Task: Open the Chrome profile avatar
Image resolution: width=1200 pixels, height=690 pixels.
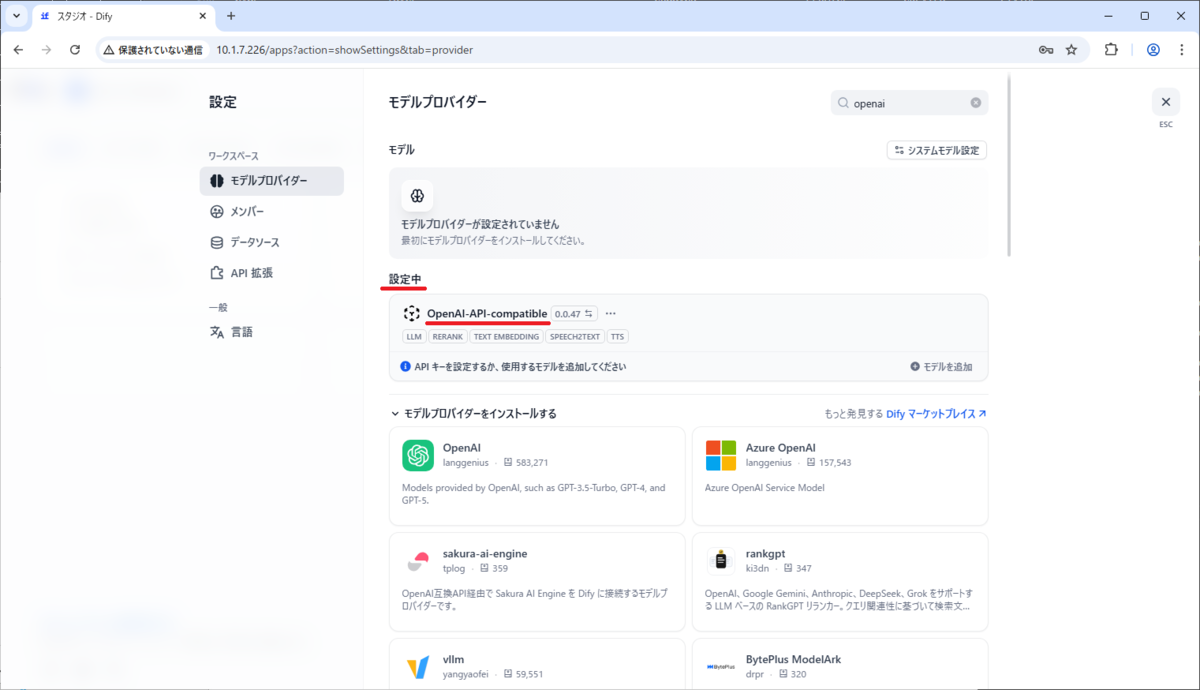Action: (x=1153, y=49)
